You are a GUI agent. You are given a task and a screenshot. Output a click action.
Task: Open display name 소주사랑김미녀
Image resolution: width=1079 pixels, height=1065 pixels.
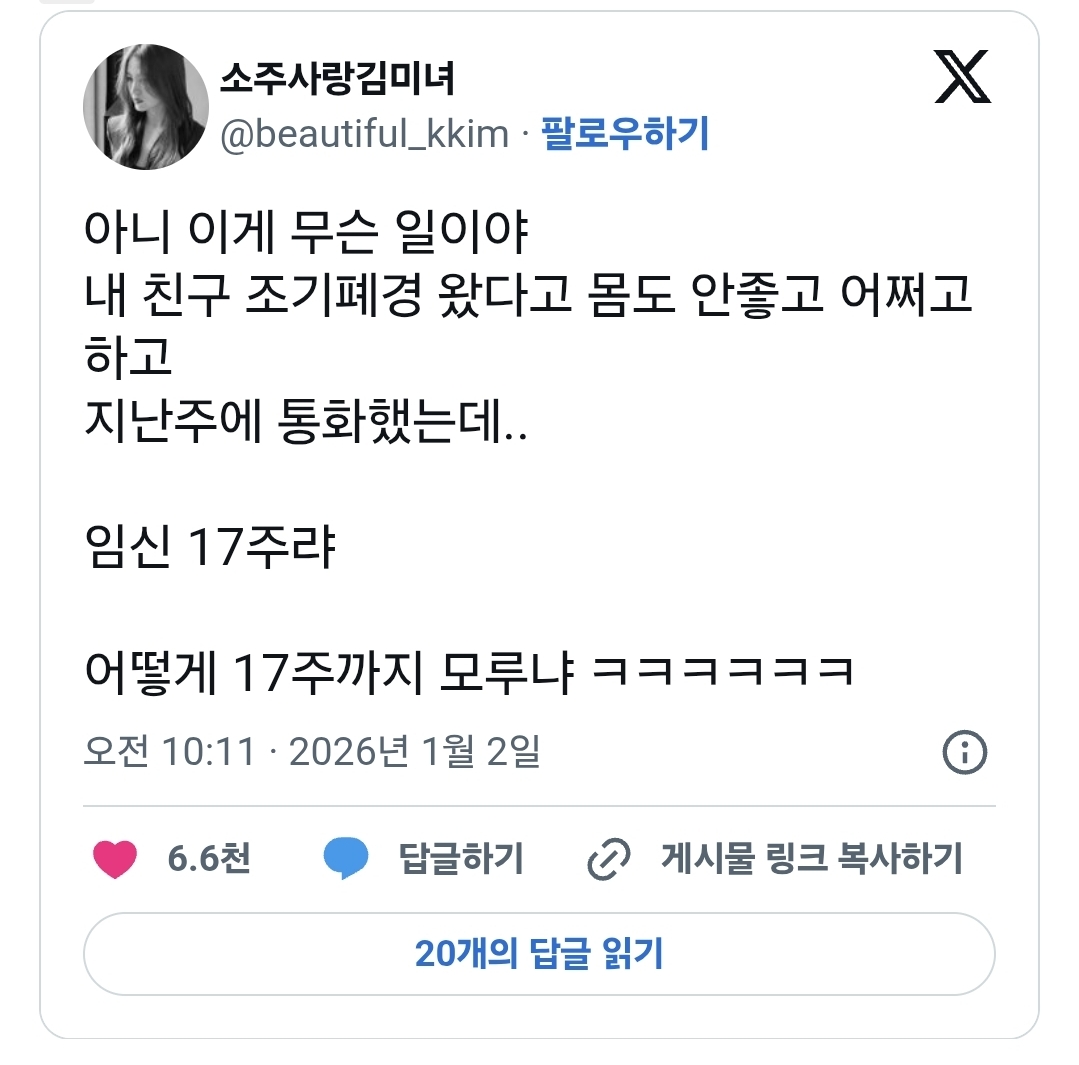click(x=337, y=78)
